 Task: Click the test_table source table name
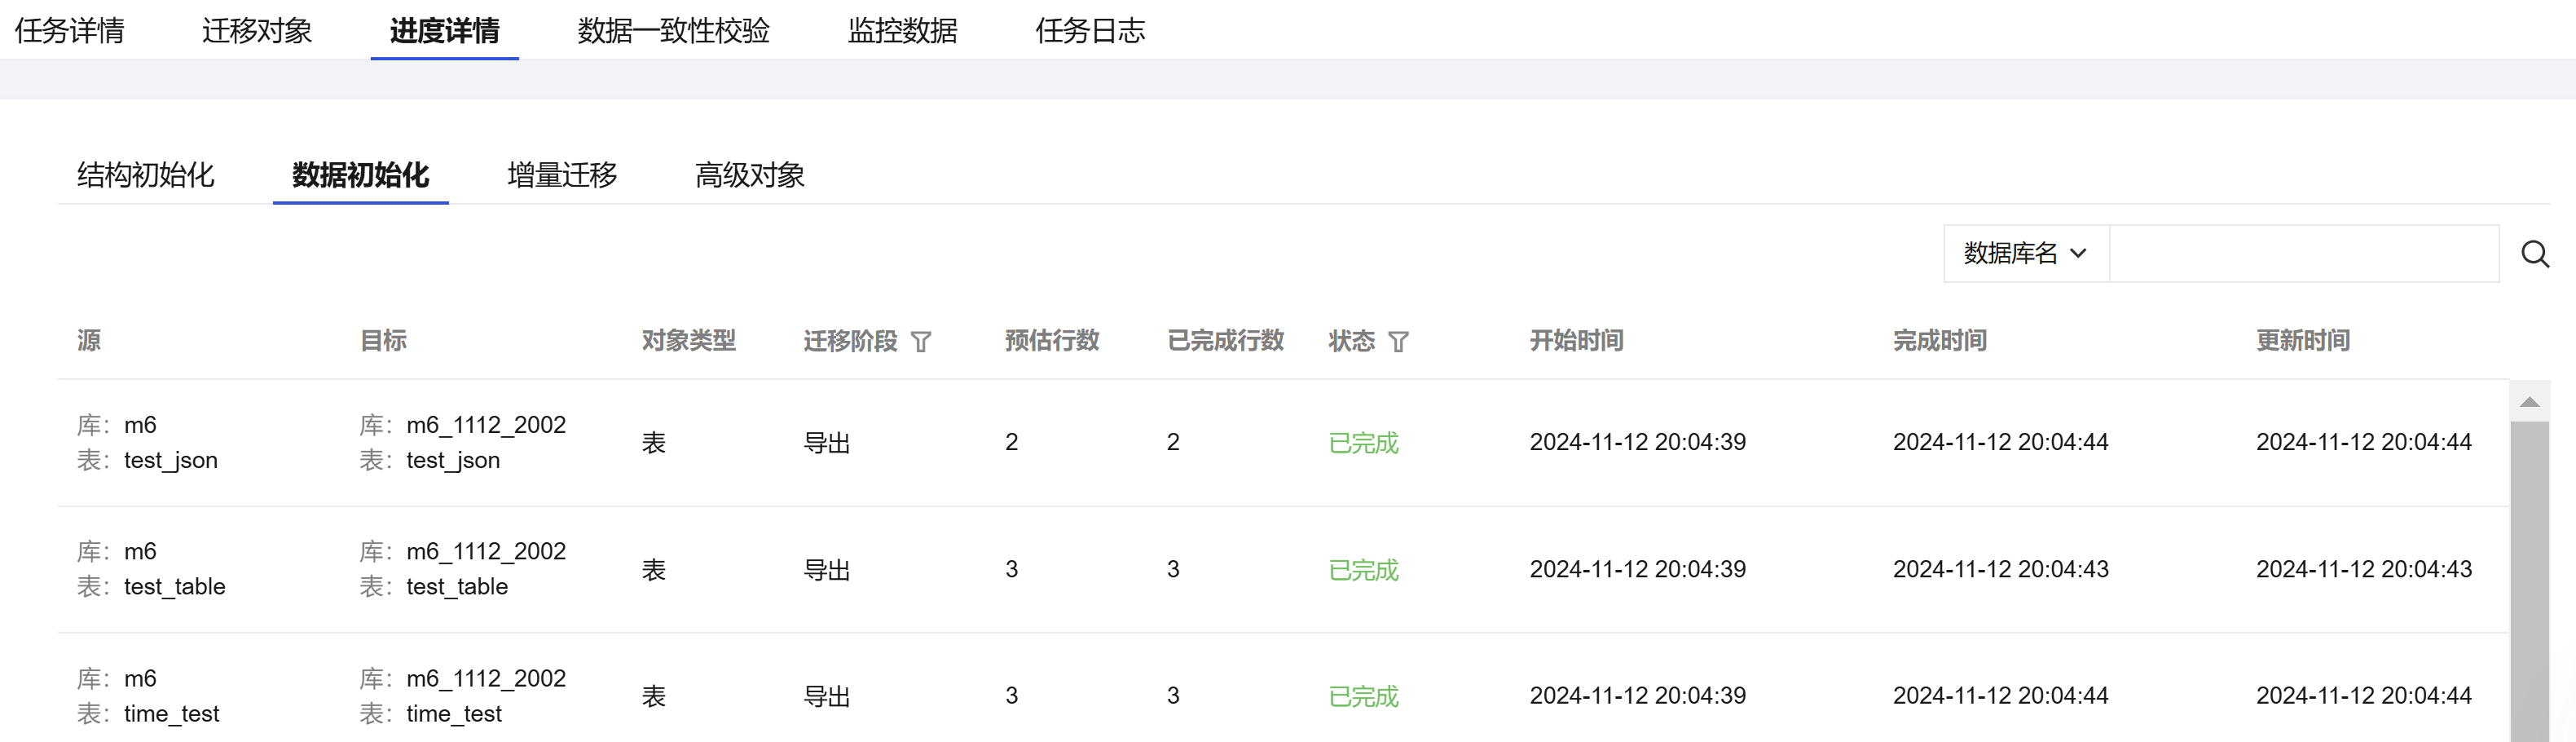pos(174,587)
